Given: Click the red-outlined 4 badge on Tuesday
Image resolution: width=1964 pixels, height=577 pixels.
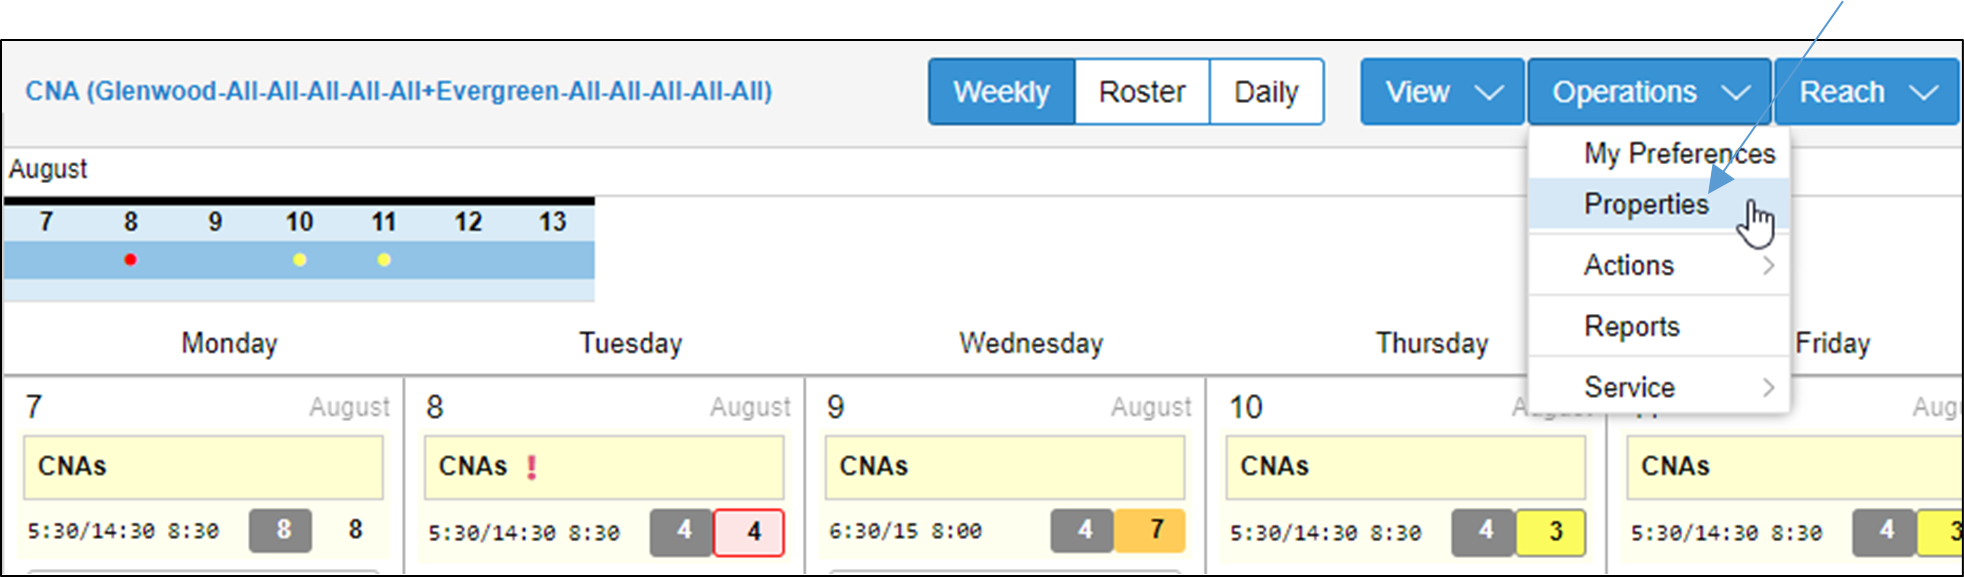Looking at the screenshot, I should (x=749, y=532).
